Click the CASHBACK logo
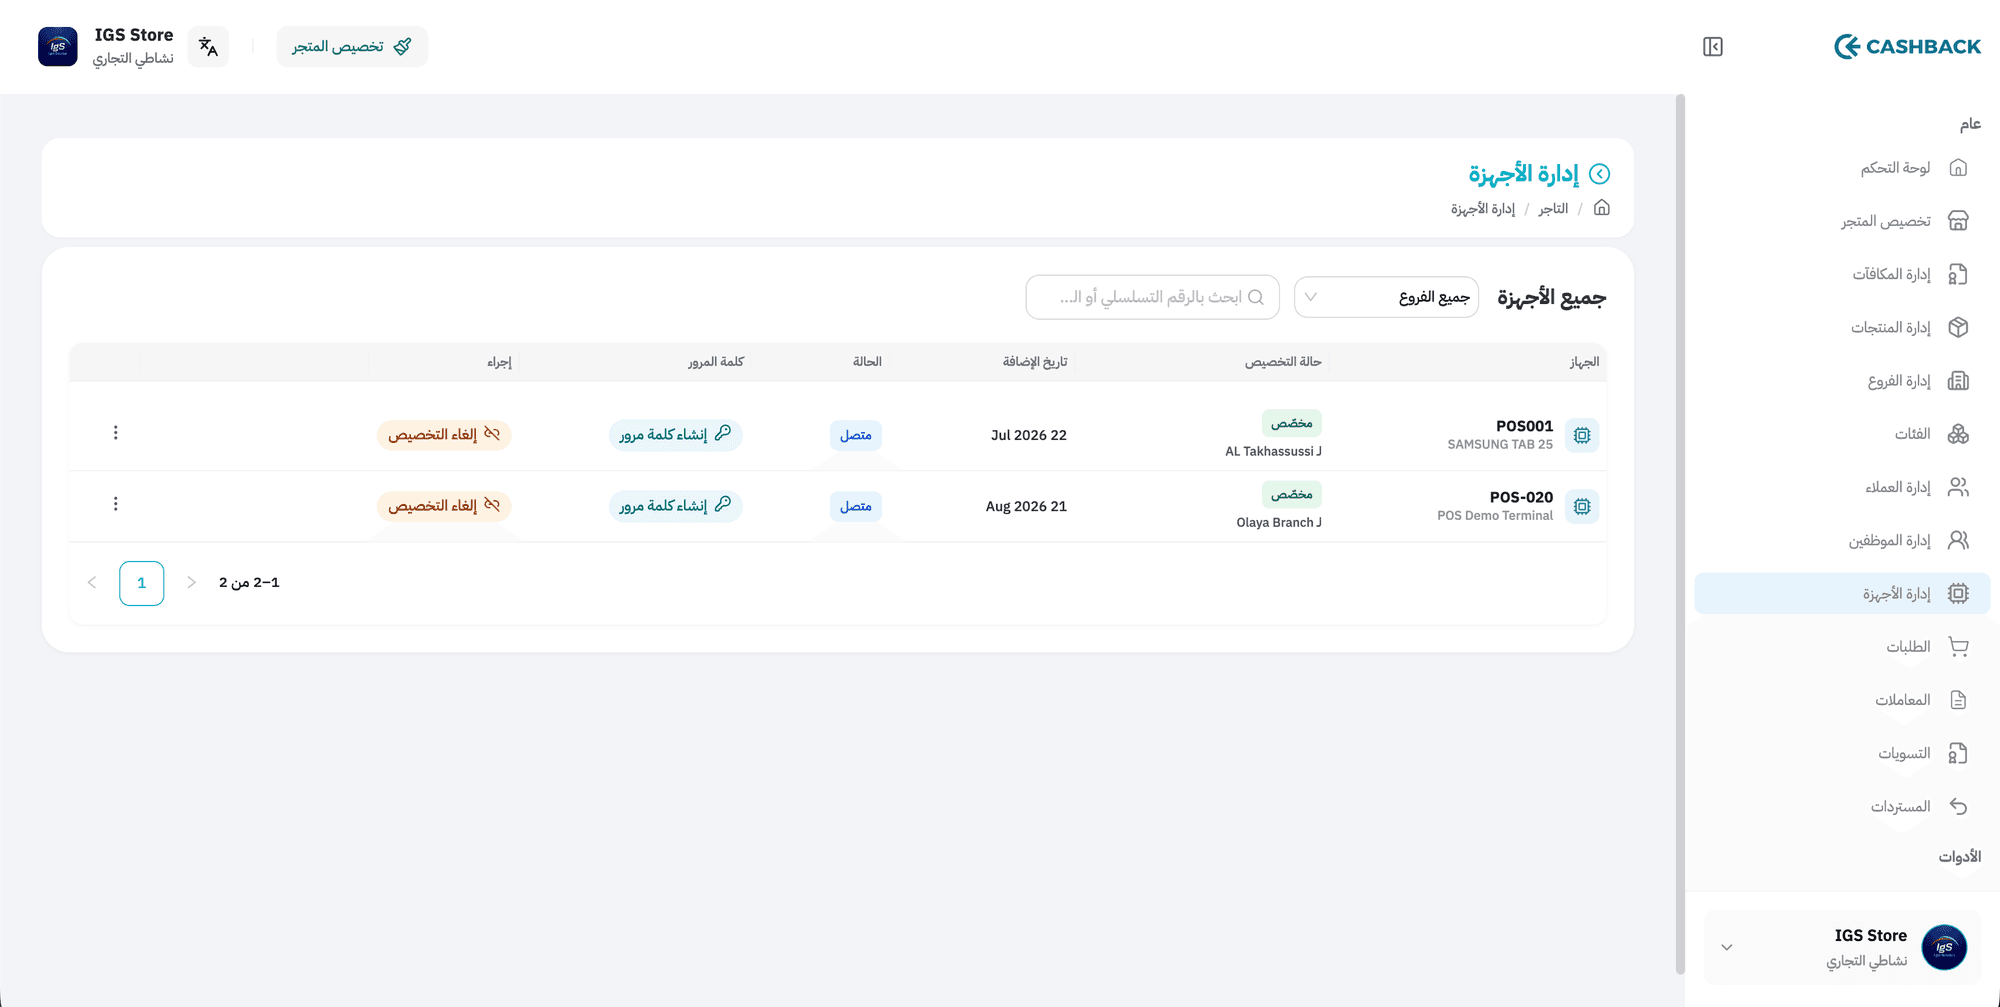 pos(1907,47)
